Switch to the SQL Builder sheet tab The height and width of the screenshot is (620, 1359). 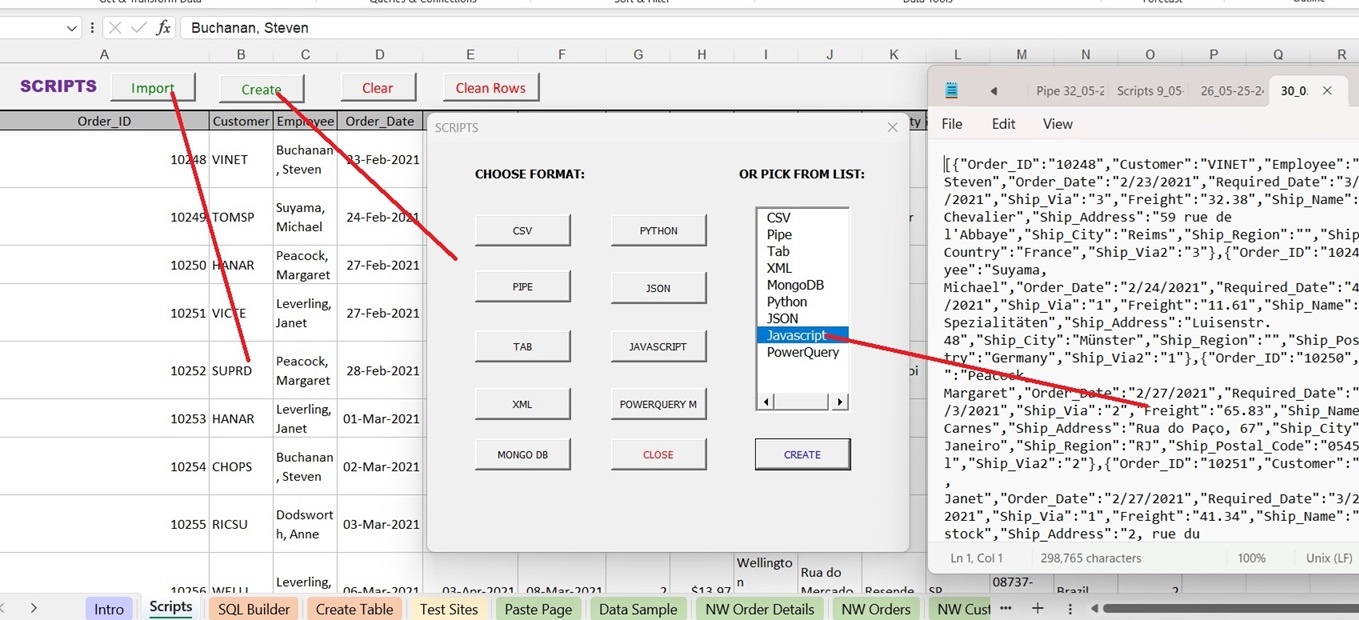(254, 609)
